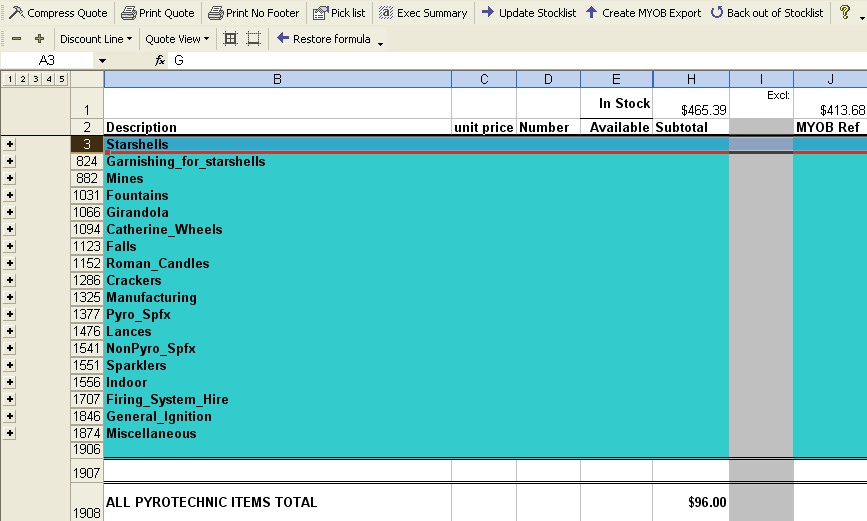This screenshot has height=521, width=867.
Task: Click Restore formula in the toolbar
Action: (x=323, y=39)
